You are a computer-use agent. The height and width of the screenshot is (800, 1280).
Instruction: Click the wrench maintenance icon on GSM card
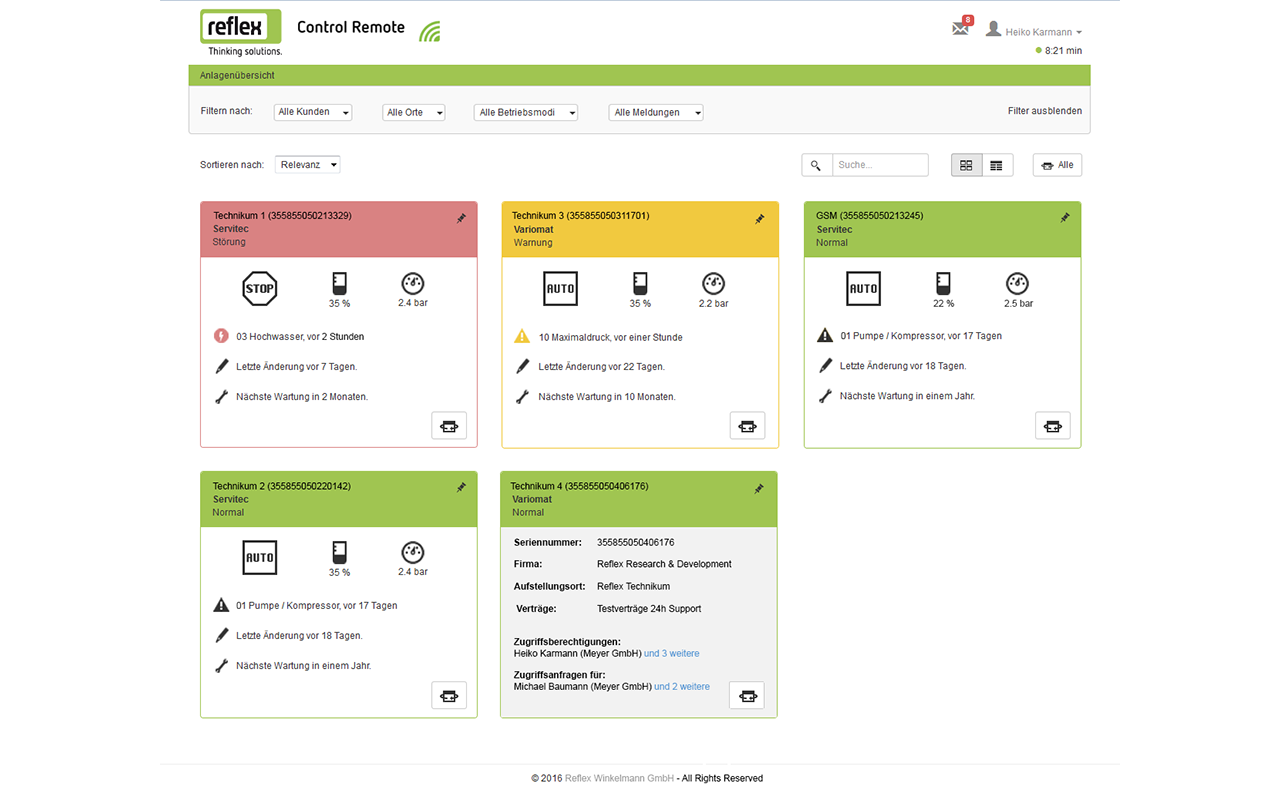click(825, 396)
